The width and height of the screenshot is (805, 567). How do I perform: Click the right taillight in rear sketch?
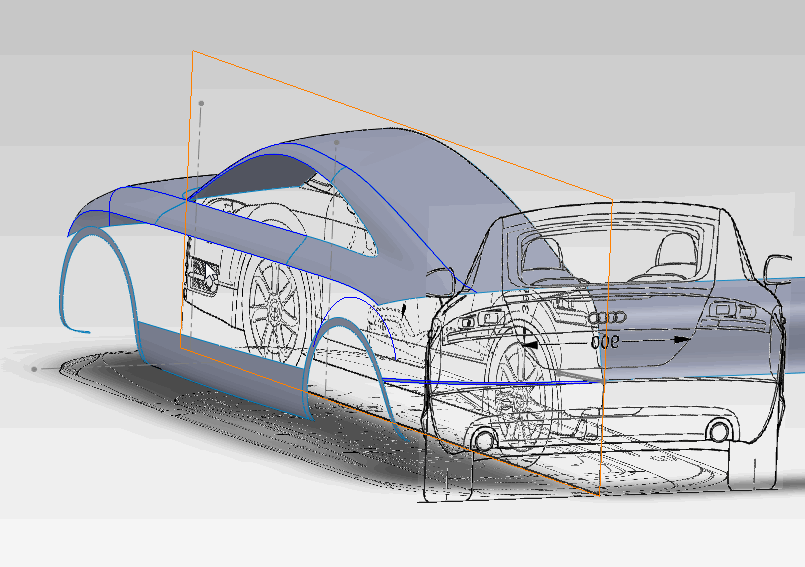pyautogui.click(x=733, y=312)
